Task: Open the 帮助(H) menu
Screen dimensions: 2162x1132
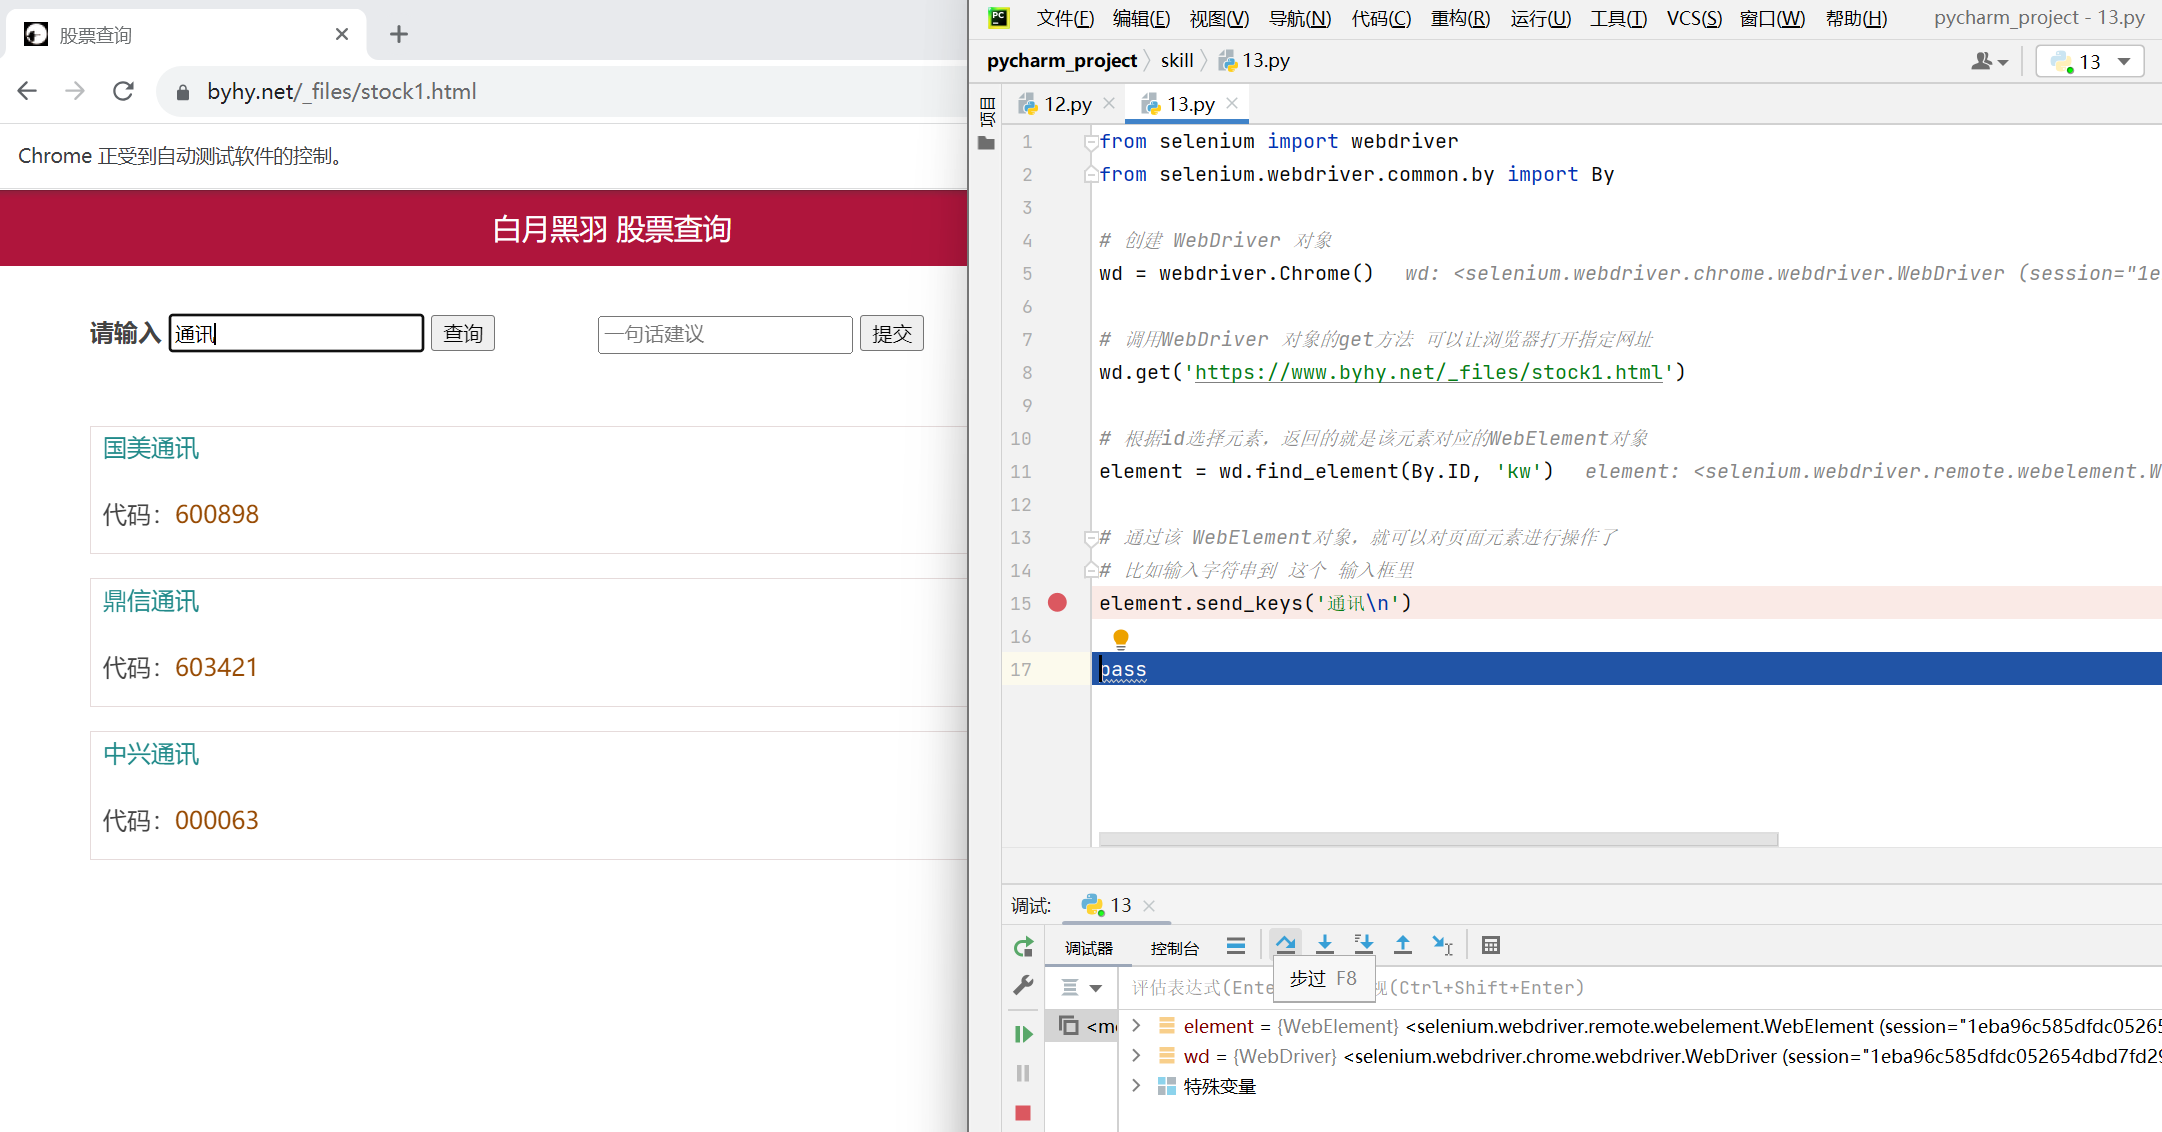Action: click(1857, 18)
